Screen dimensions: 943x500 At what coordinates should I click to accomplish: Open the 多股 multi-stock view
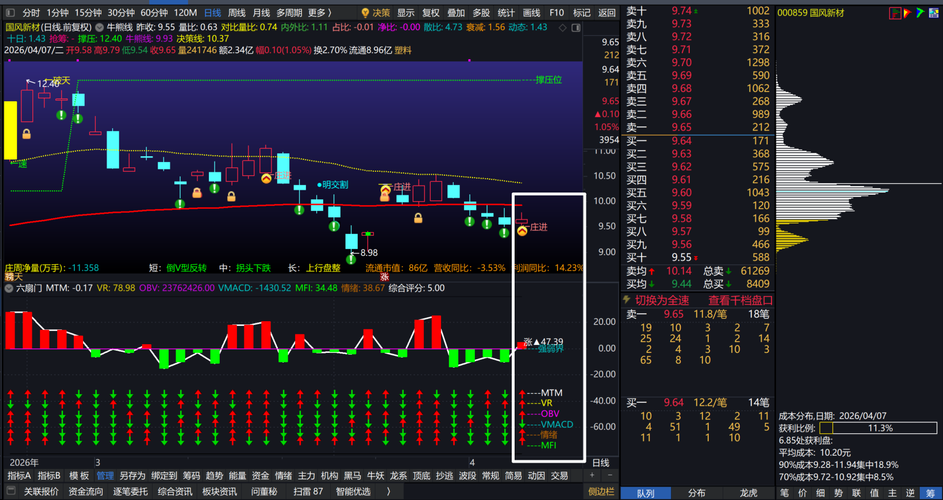(481, 13)
